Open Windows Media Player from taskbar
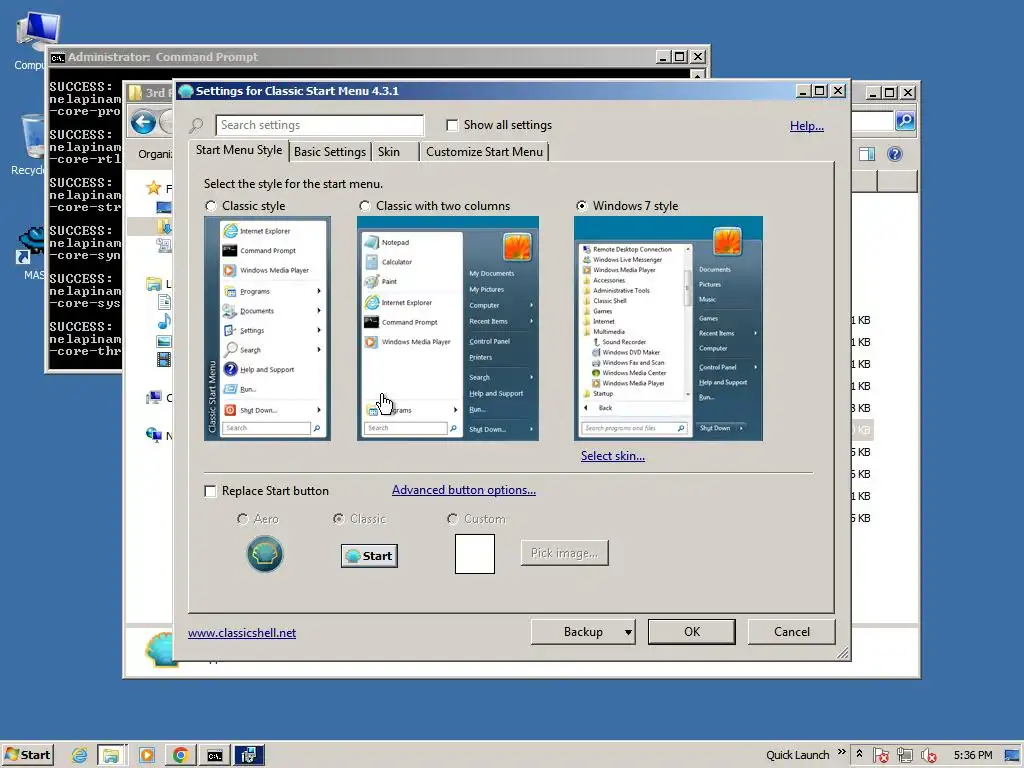The height and width of the screenshot is (768, 1024). point(147,755)
